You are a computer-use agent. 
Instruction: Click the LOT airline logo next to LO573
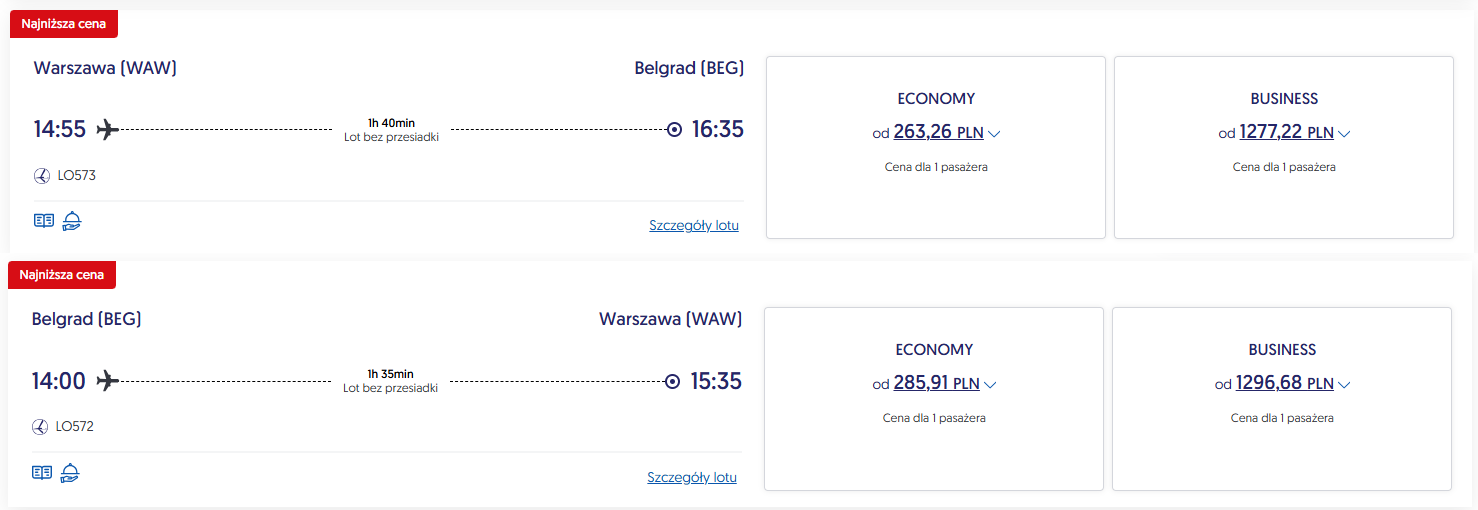coord(42,176)
